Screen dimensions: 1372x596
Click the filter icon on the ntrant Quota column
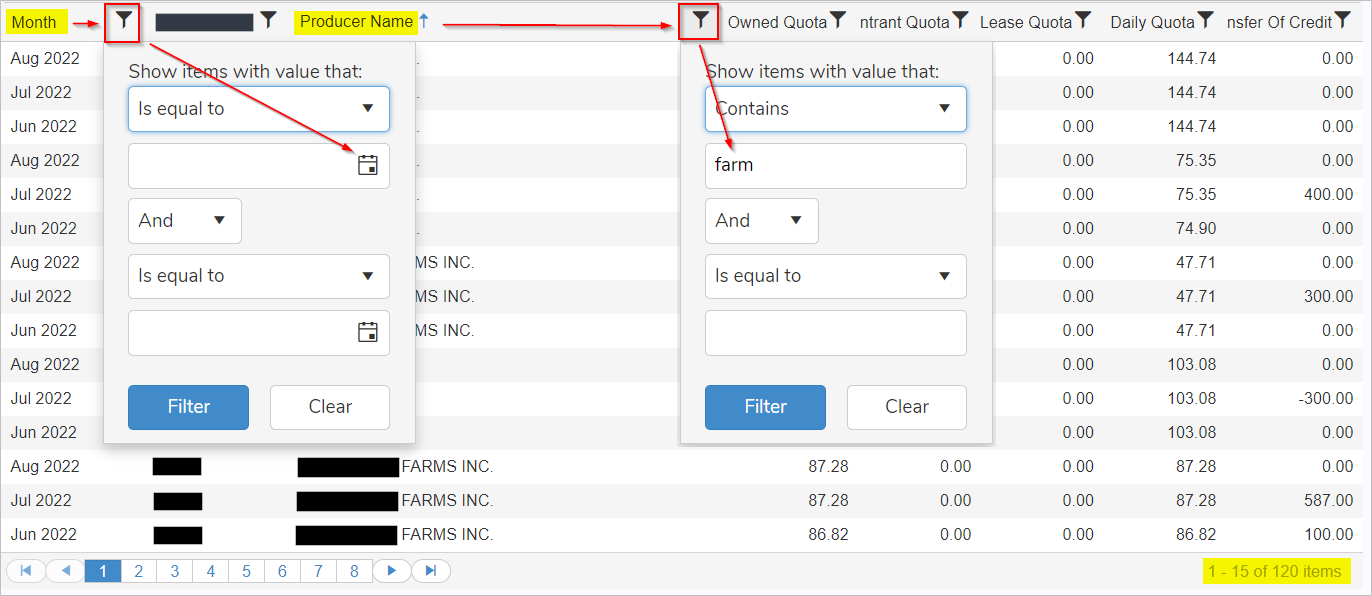960,17
